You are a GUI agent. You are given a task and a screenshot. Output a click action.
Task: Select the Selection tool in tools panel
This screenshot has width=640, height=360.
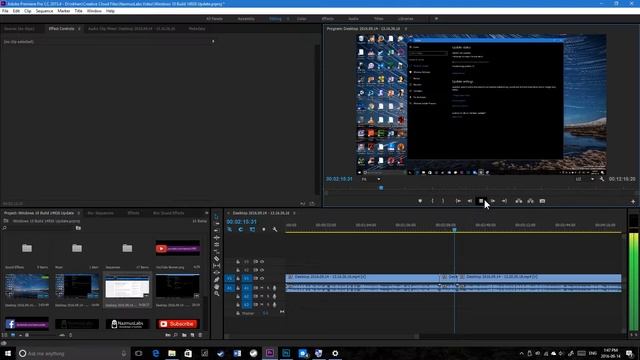pyautogui.click(x=217, y=217)
